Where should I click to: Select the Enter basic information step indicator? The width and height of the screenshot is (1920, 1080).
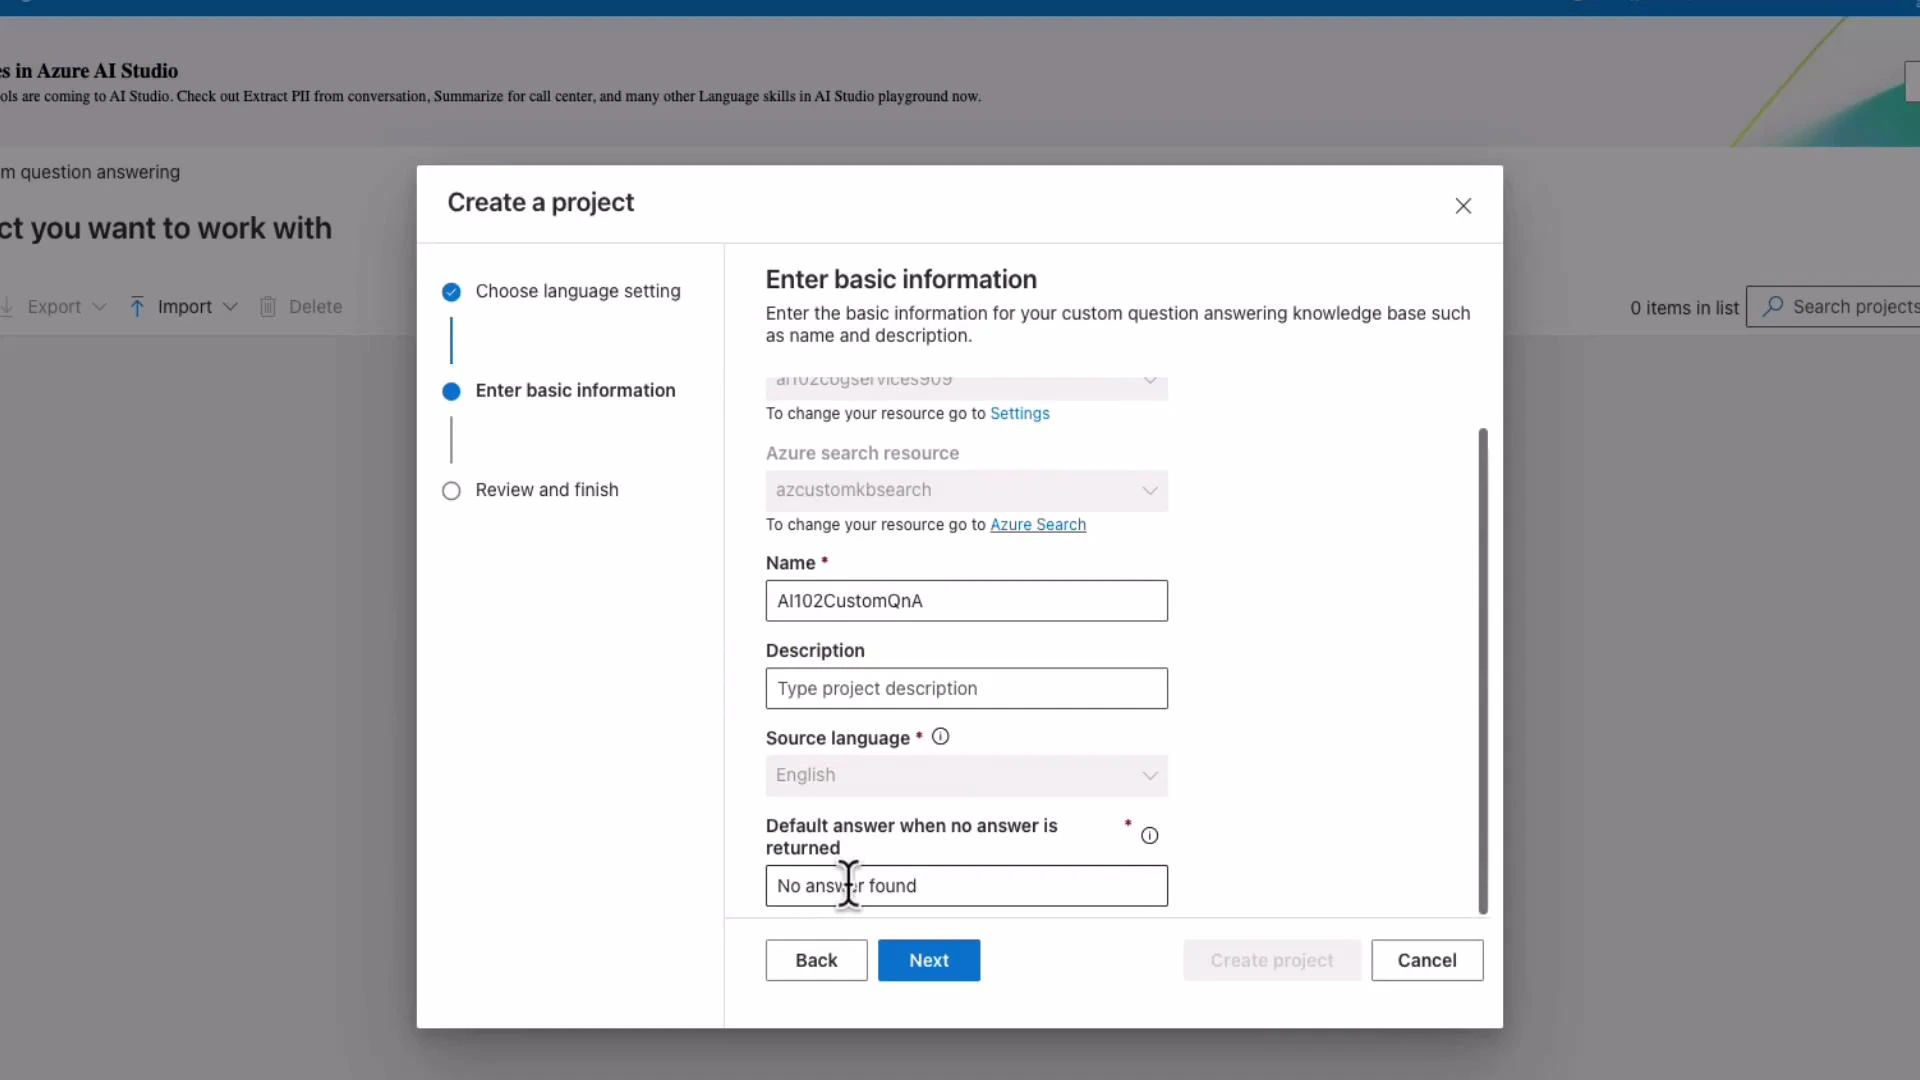[451, 391]
